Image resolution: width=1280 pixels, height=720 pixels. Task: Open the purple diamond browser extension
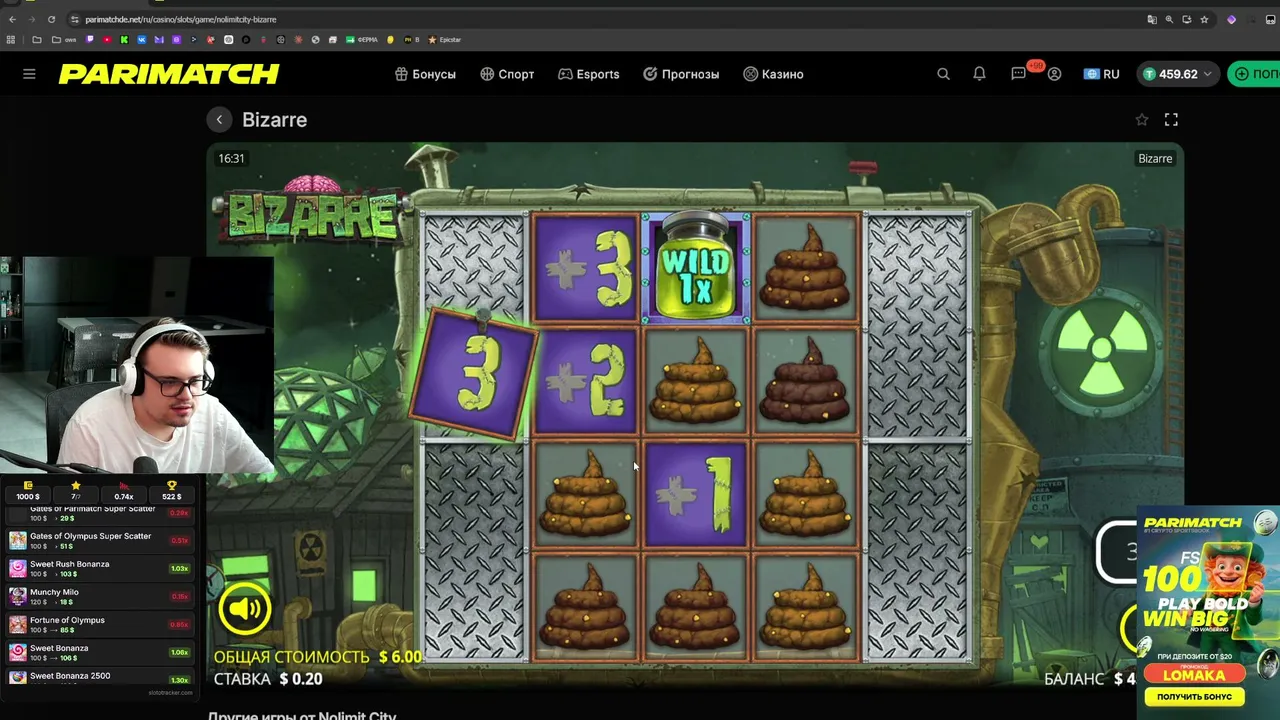1231,19
